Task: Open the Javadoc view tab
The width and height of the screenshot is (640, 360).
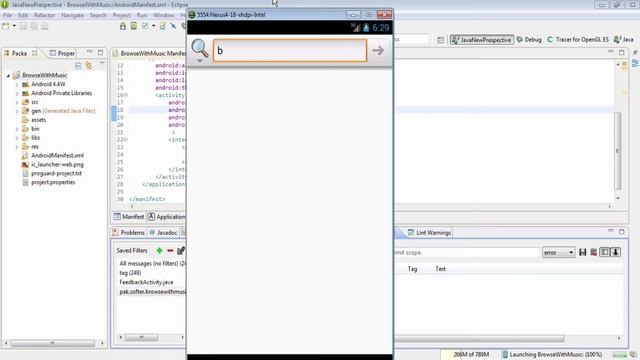Action: [163, 233]
